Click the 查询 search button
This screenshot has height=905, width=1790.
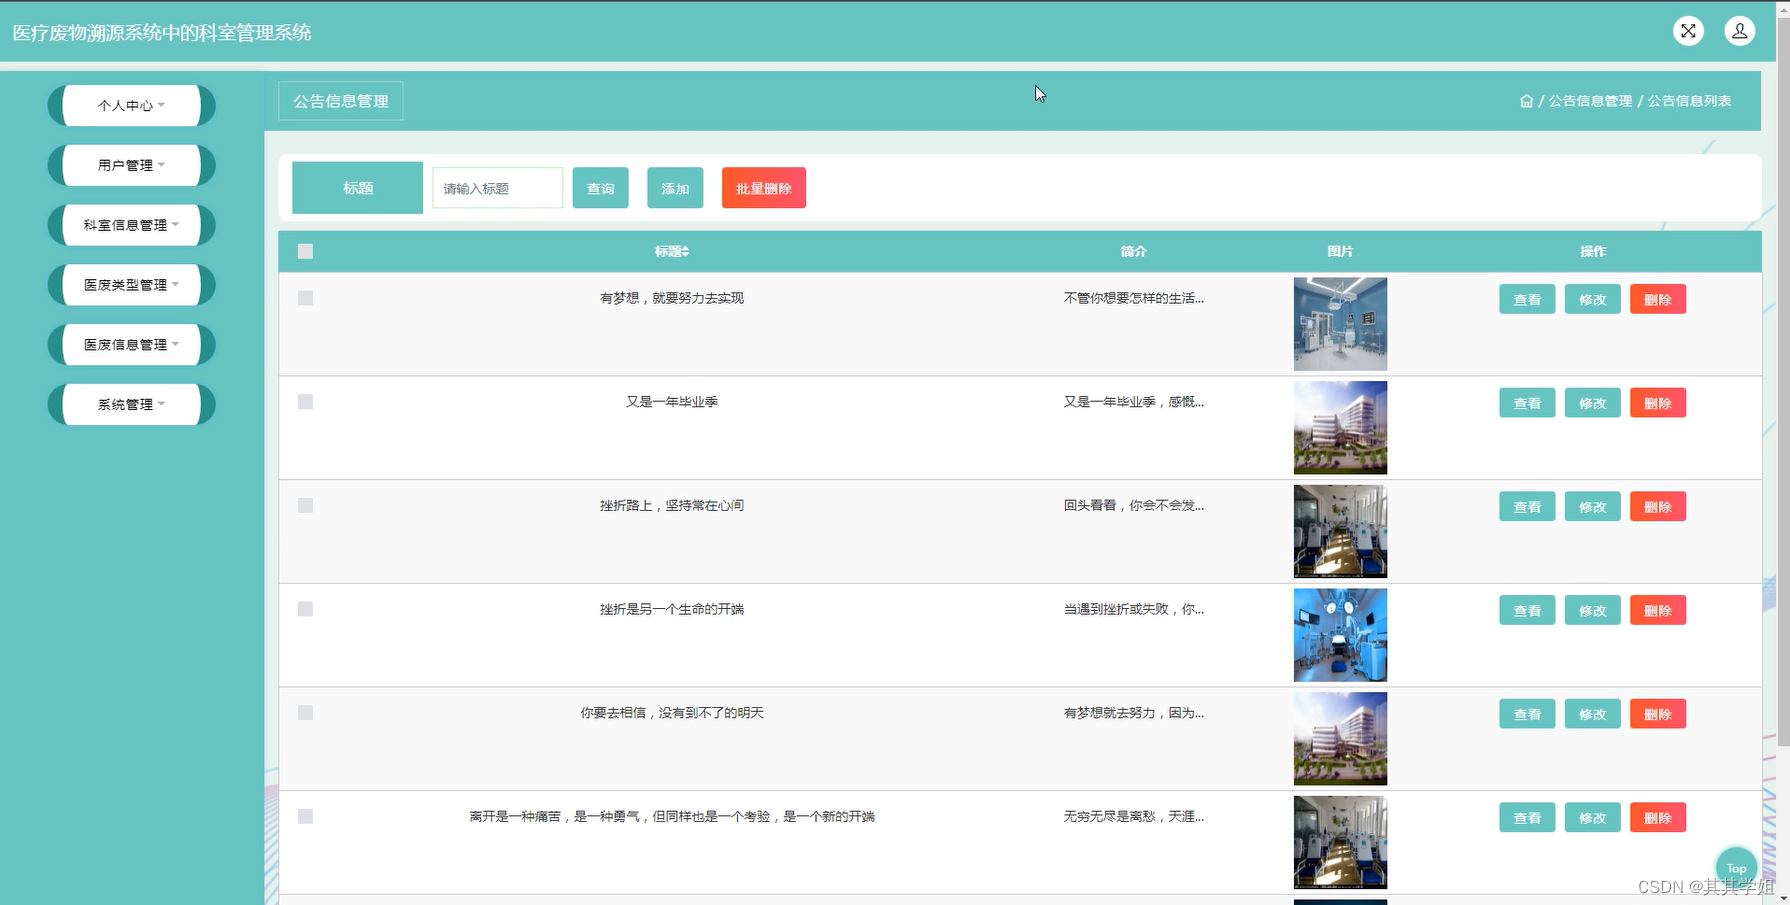coord(600,187)
